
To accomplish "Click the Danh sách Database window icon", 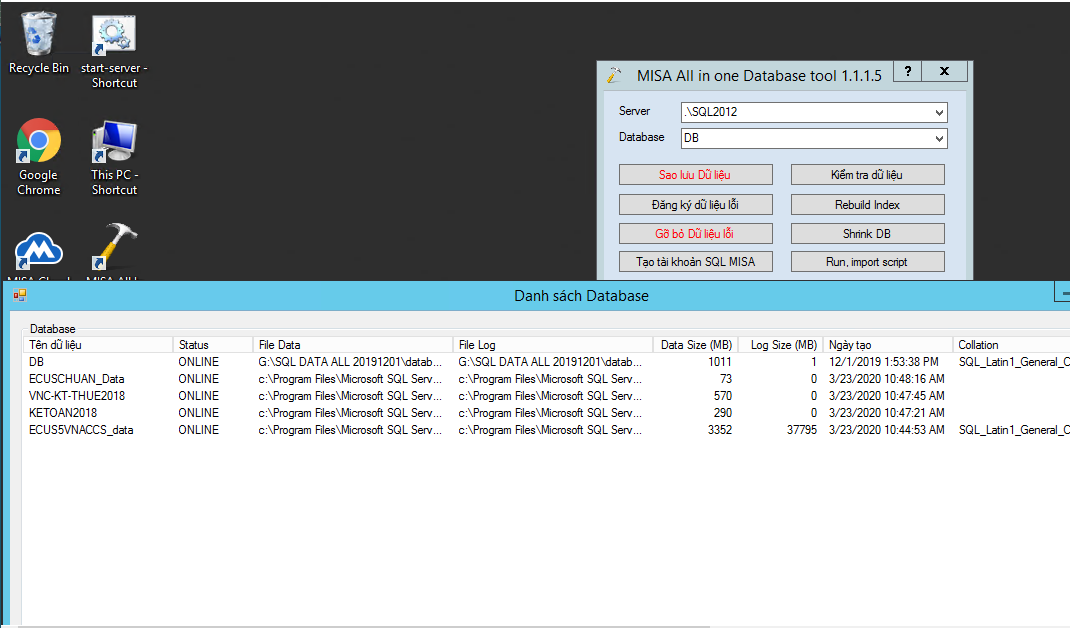I will click(x=20, y=295).
